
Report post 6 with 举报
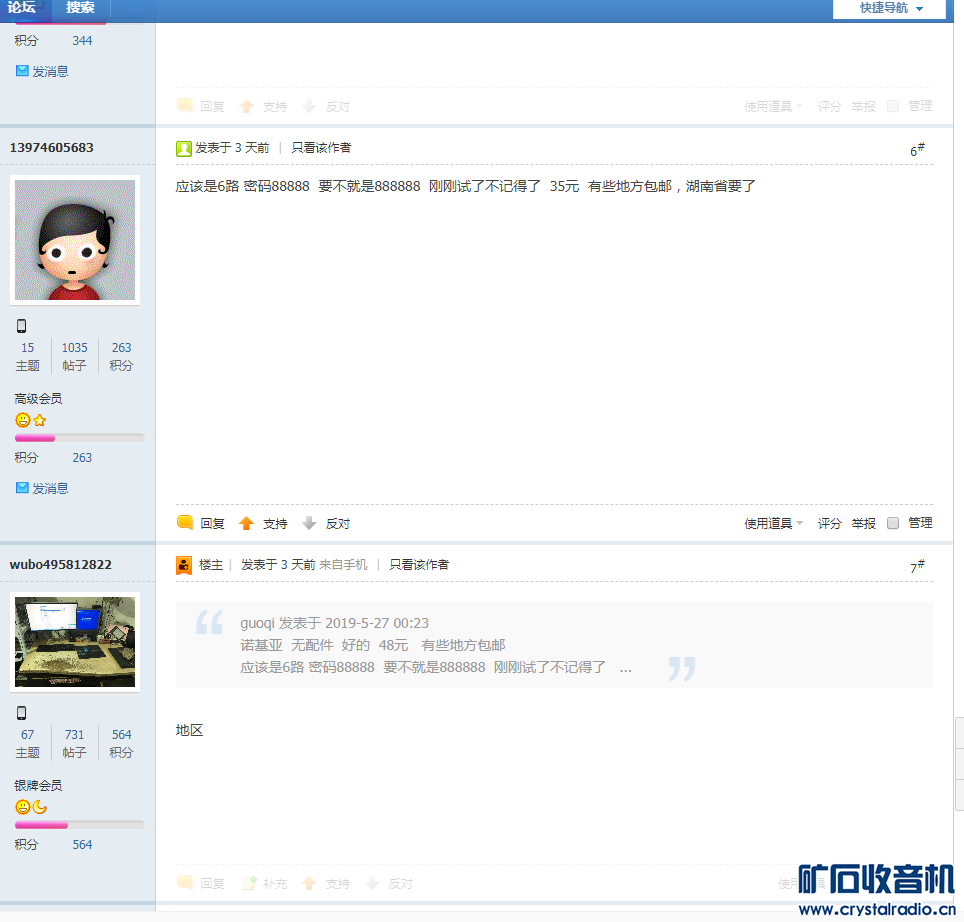click(863, 523)
